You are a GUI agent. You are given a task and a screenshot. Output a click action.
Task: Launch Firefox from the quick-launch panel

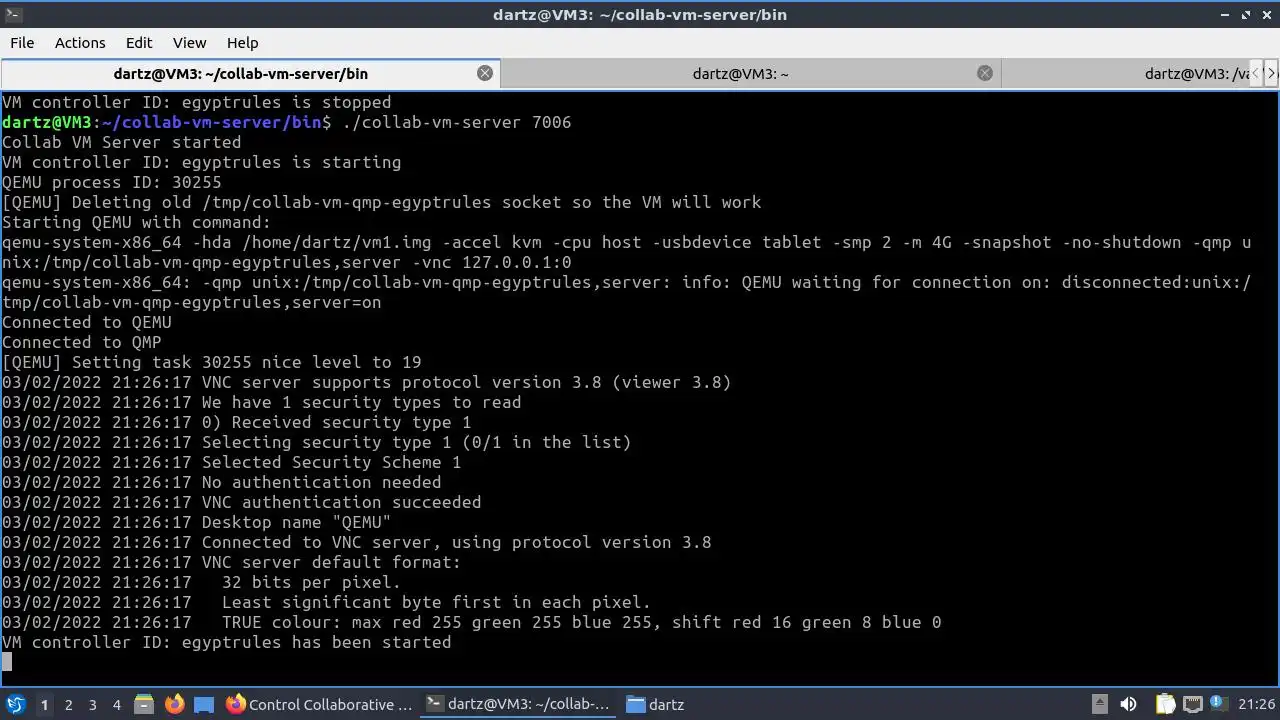[174, 705]
